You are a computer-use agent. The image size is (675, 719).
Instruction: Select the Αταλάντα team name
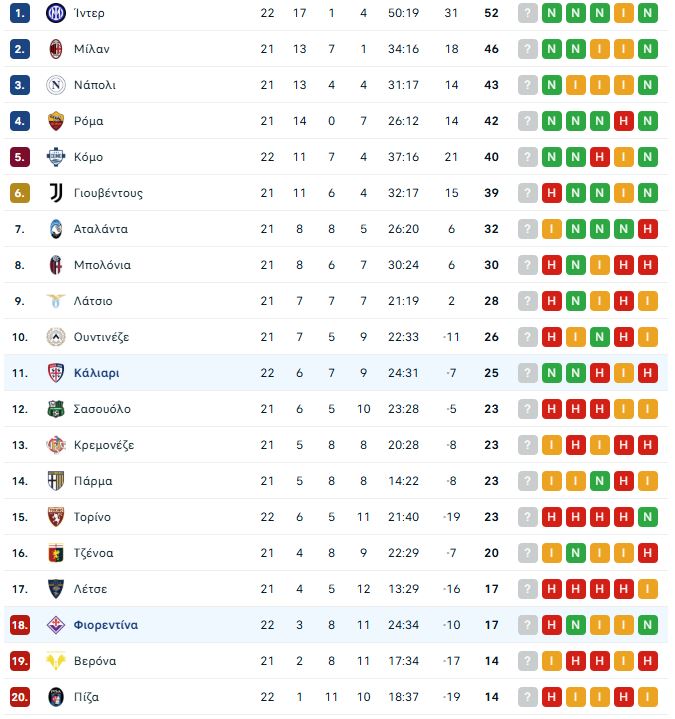(x=100, y=229)
